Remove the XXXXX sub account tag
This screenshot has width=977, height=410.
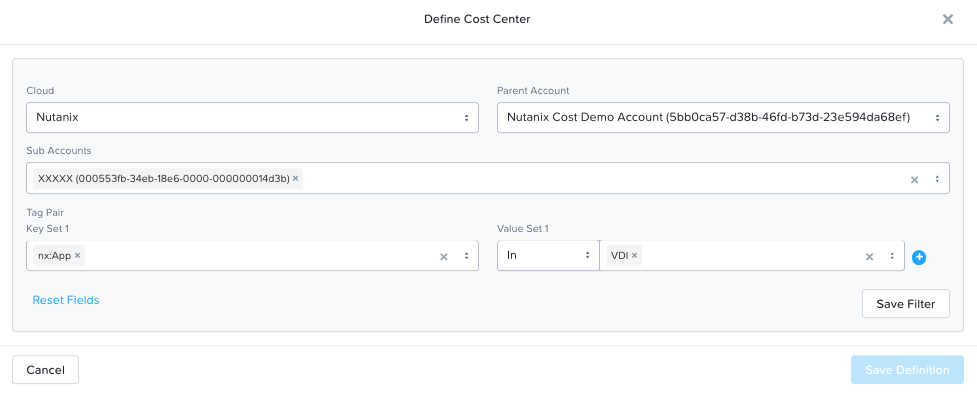pos(295,178)
